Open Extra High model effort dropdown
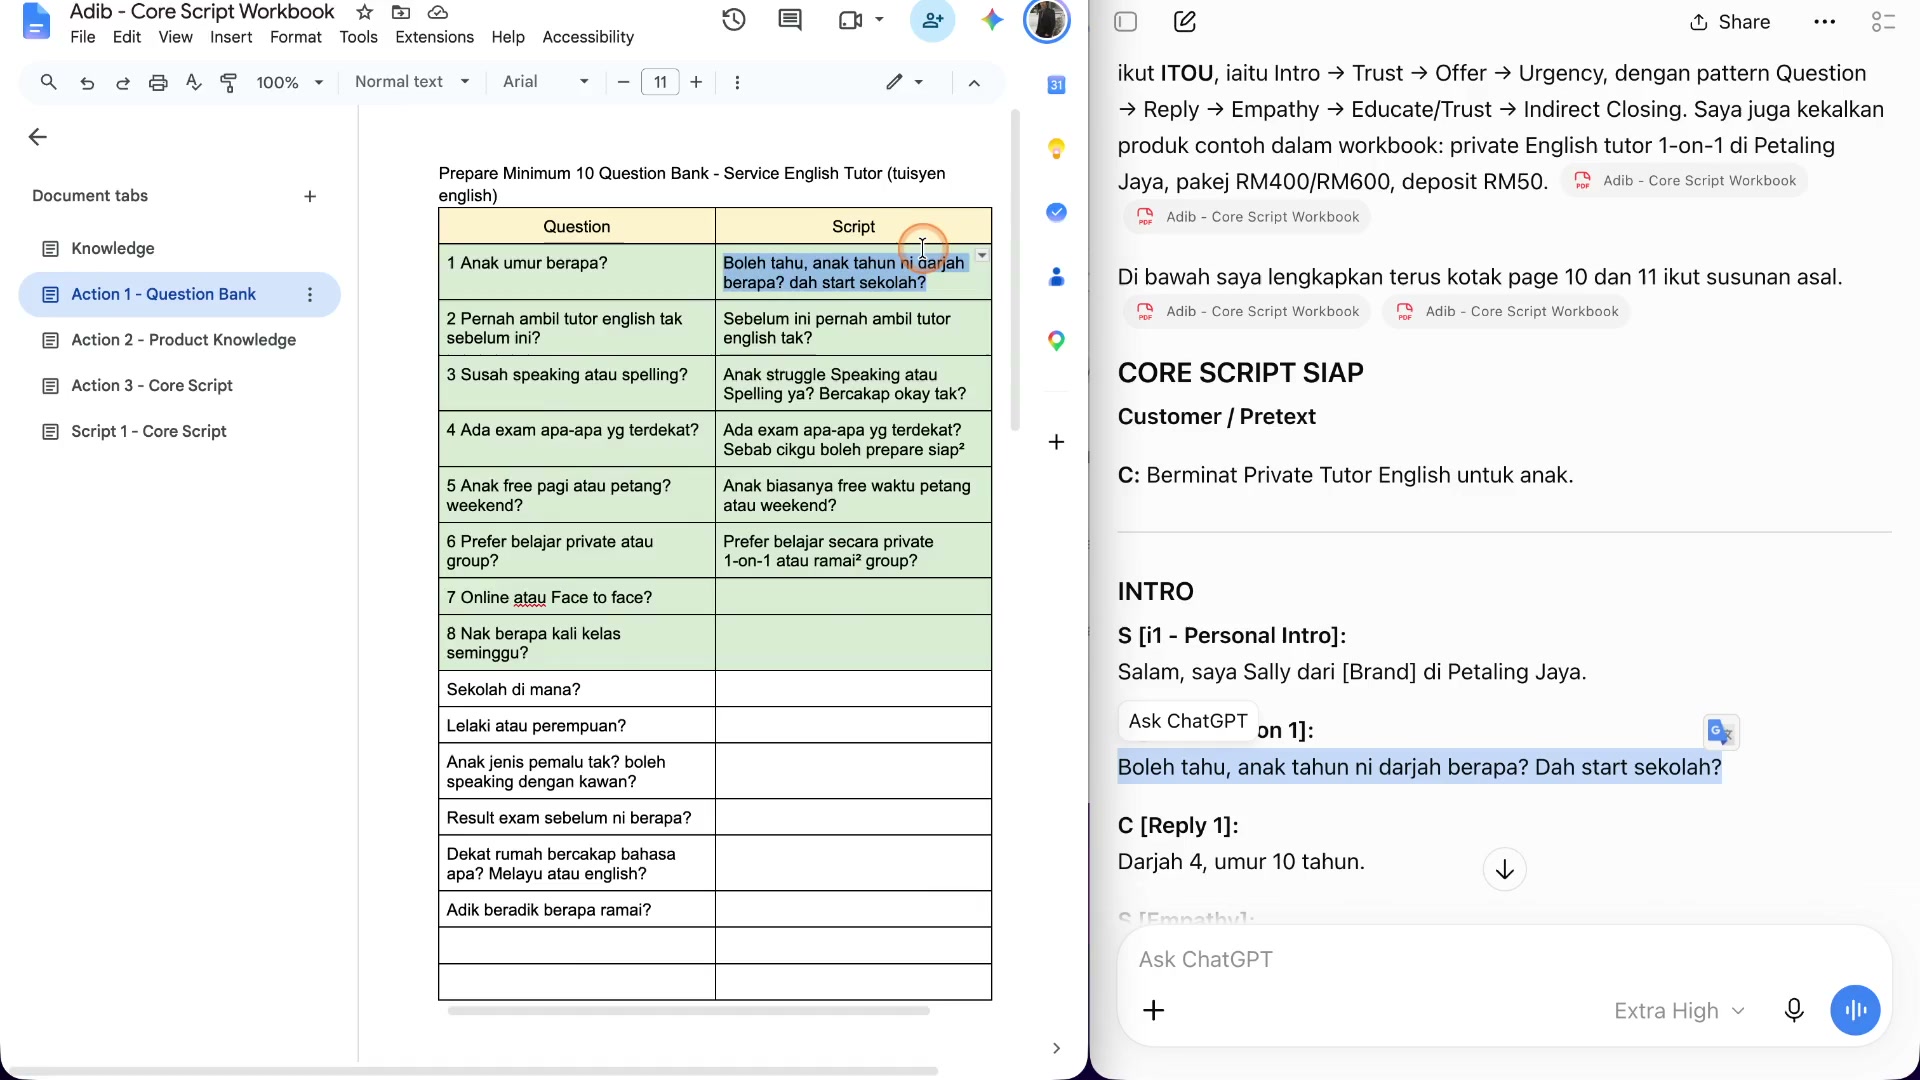Image resolution: width=1920 pixels, height=1080 pixels. [x=1679, y=1011]
